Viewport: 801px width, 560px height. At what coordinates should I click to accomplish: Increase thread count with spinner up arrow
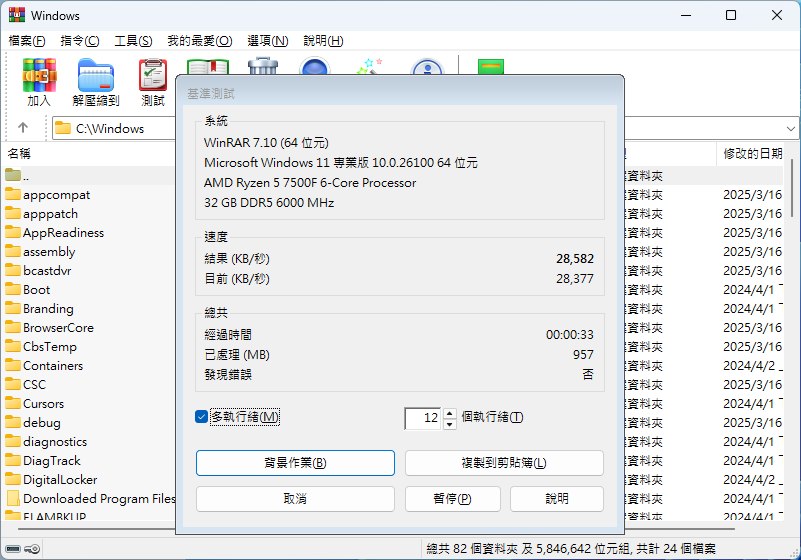click(x=450, y=413)
